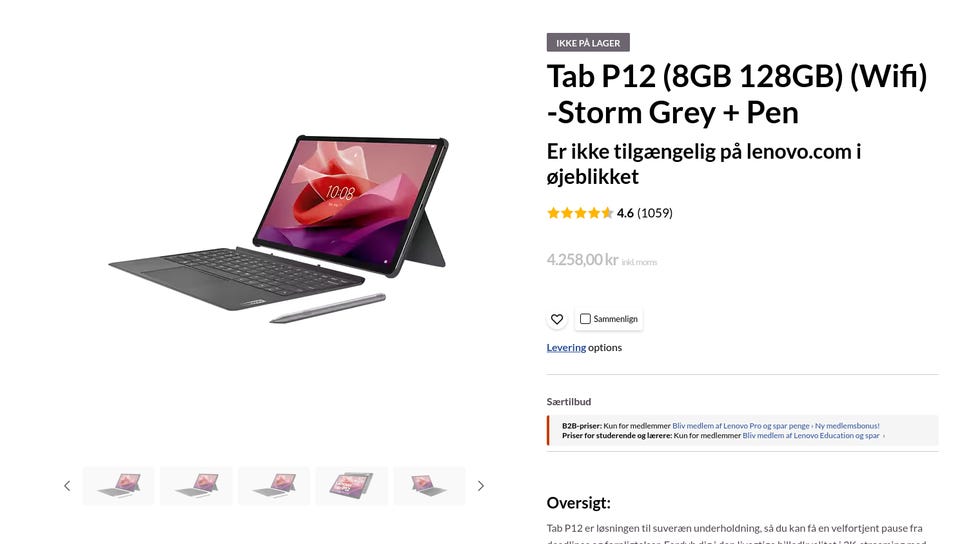This screenshot has width=960, height=544.
Task: Select the fifth product thumbnail
Action: coord(429,486)
